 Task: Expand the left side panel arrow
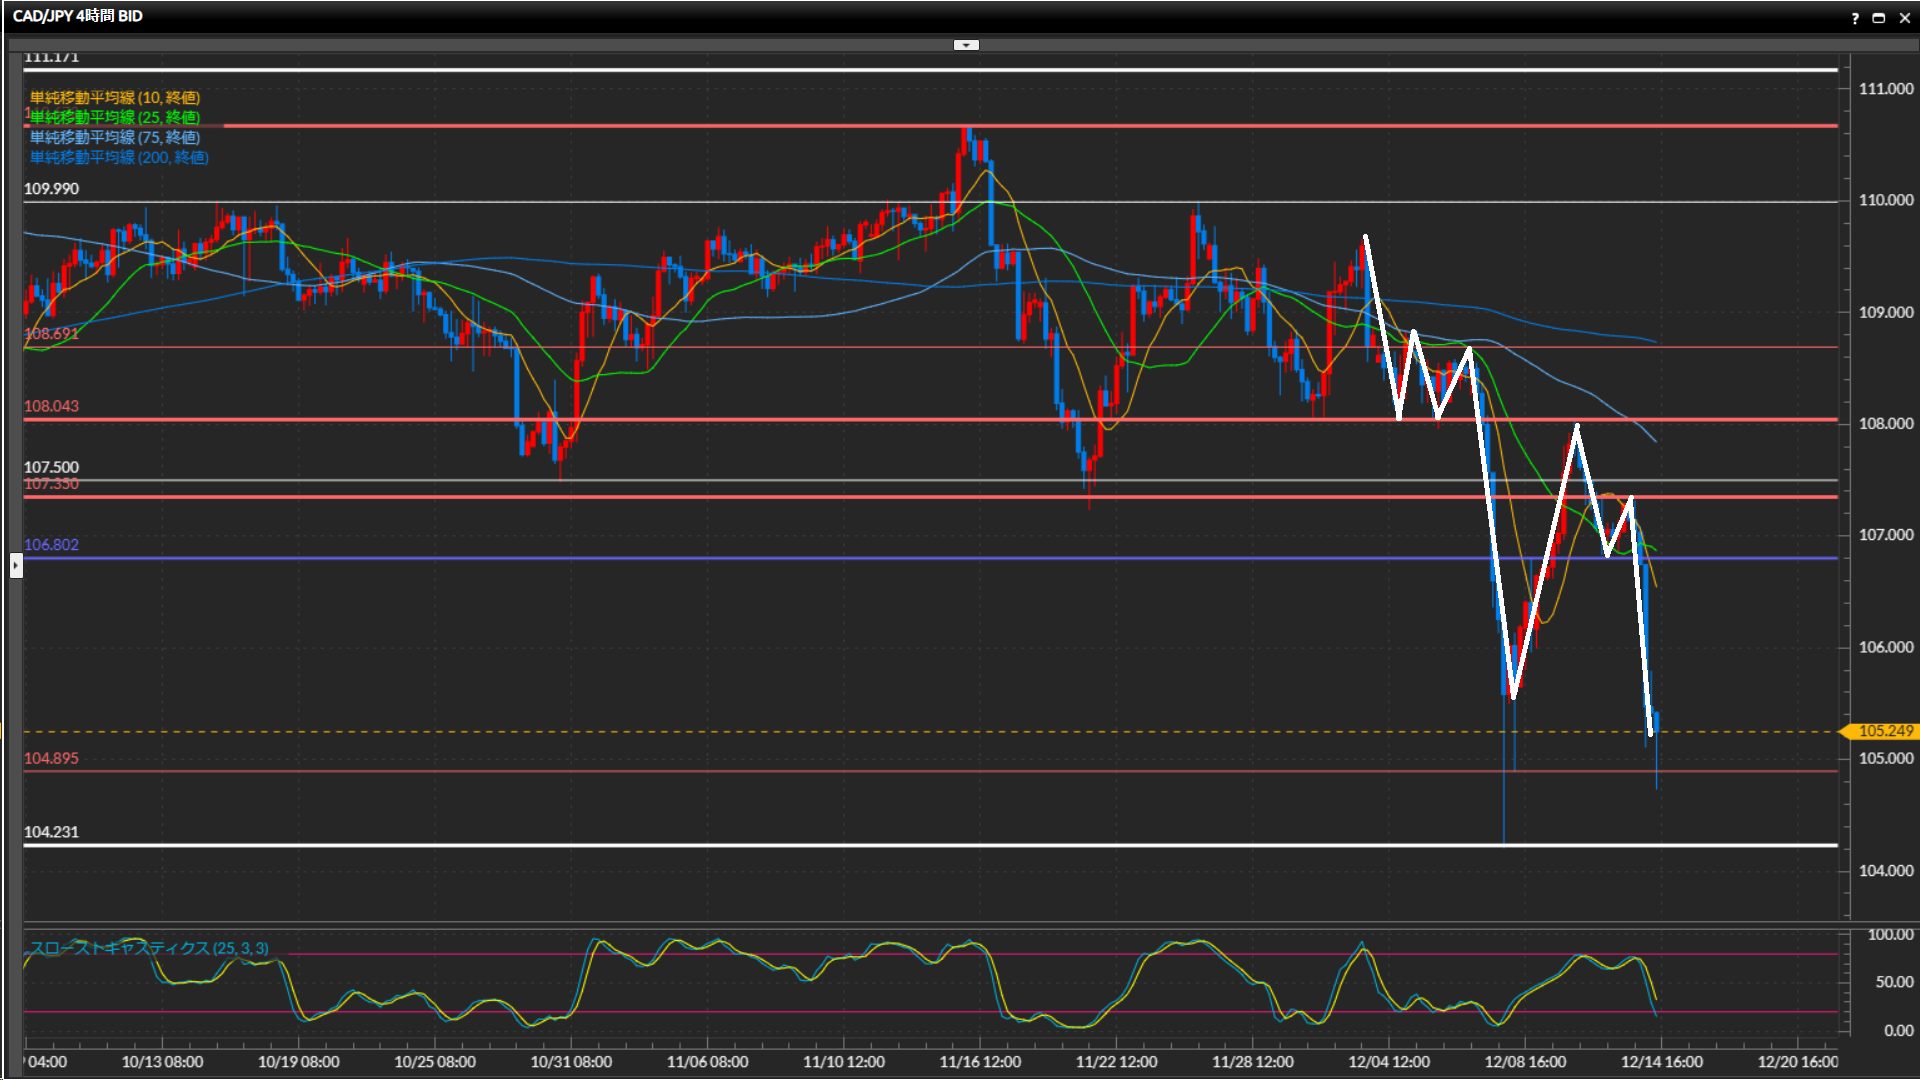pyautogui.click(x=16, y=566)
